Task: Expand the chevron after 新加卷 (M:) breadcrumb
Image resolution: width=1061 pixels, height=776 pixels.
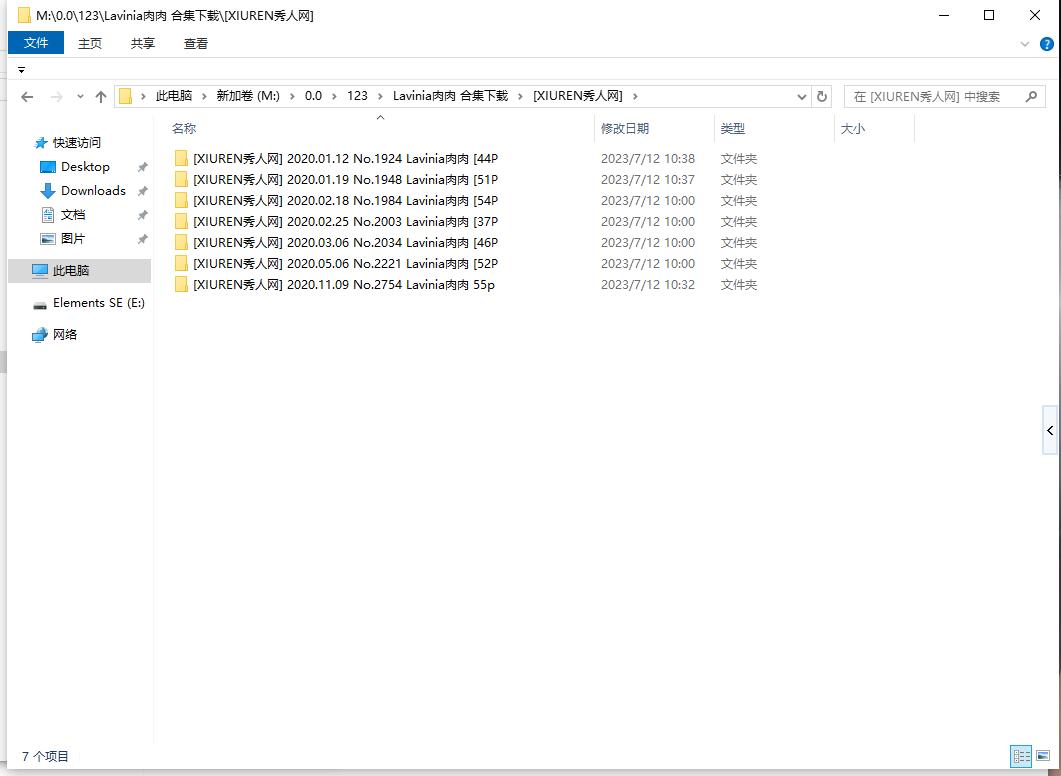Action: 292,96
